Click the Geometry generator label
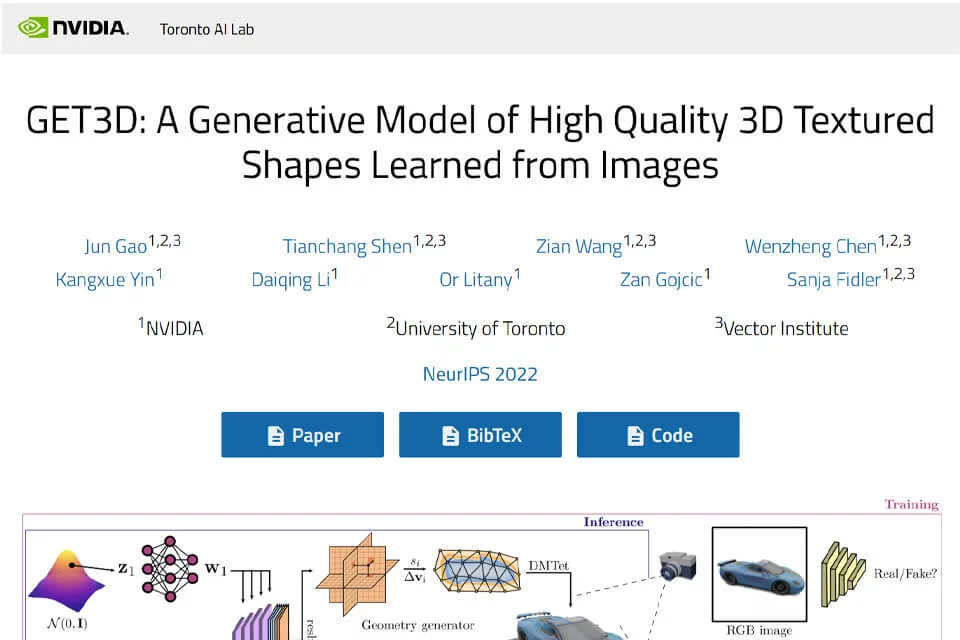 (x=418, y=625)
